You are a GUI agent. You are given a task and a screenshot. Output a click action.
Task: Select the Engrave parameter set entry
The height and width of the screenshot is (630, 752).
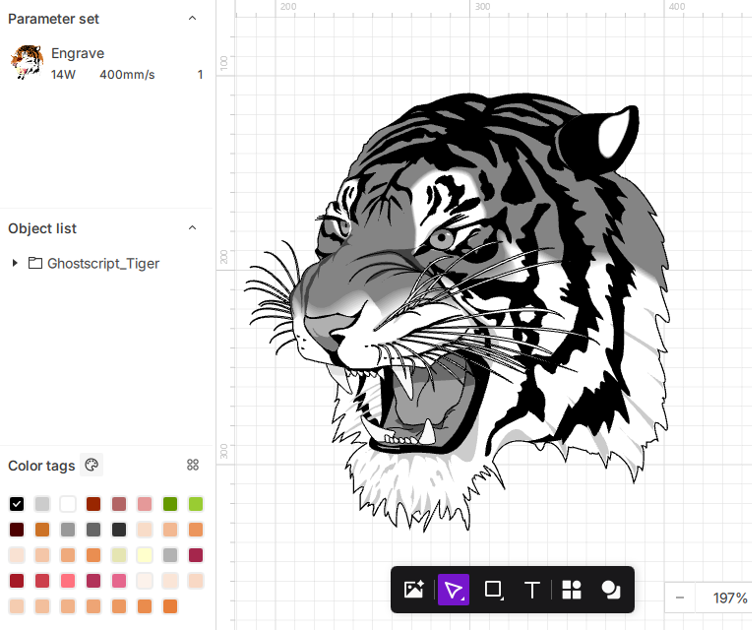pos(78,54)
